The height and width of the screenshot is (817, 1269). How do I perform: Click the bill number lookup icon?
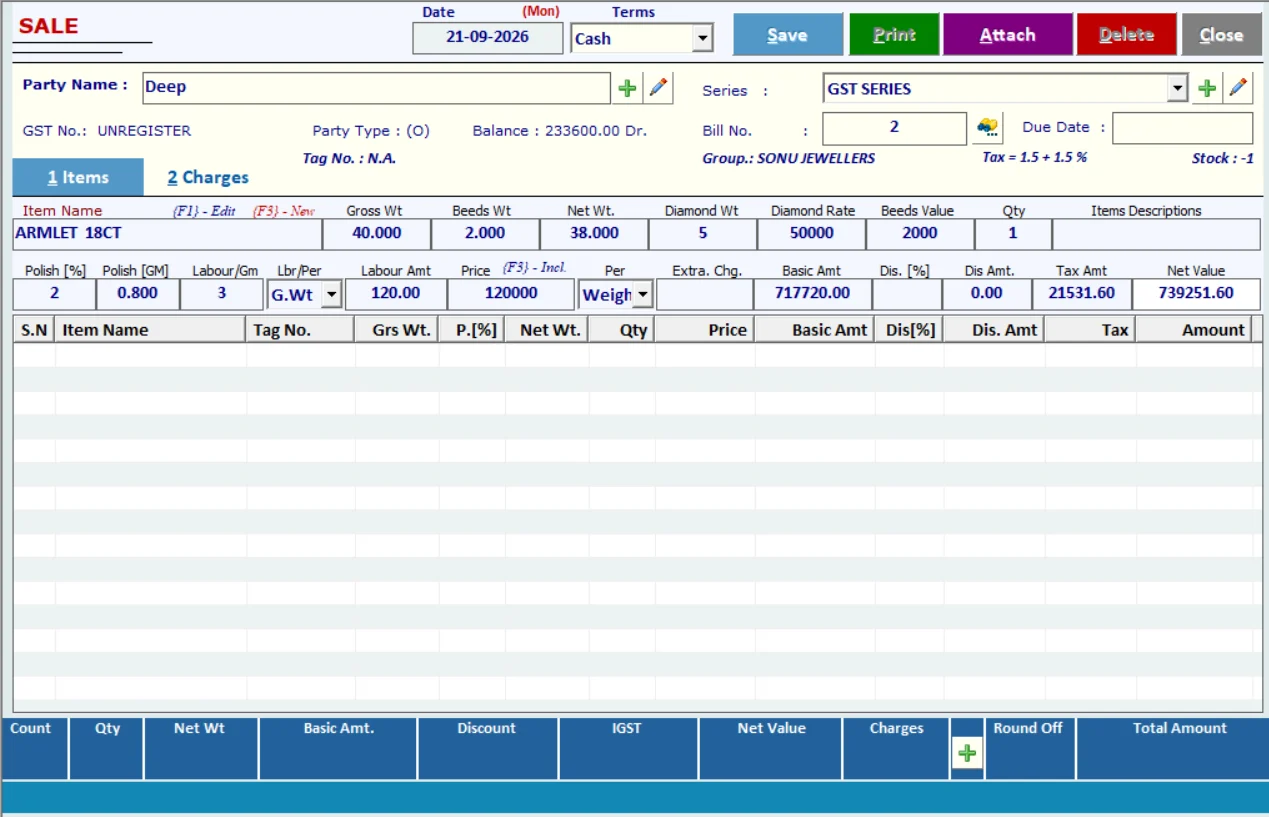[987, 128]
